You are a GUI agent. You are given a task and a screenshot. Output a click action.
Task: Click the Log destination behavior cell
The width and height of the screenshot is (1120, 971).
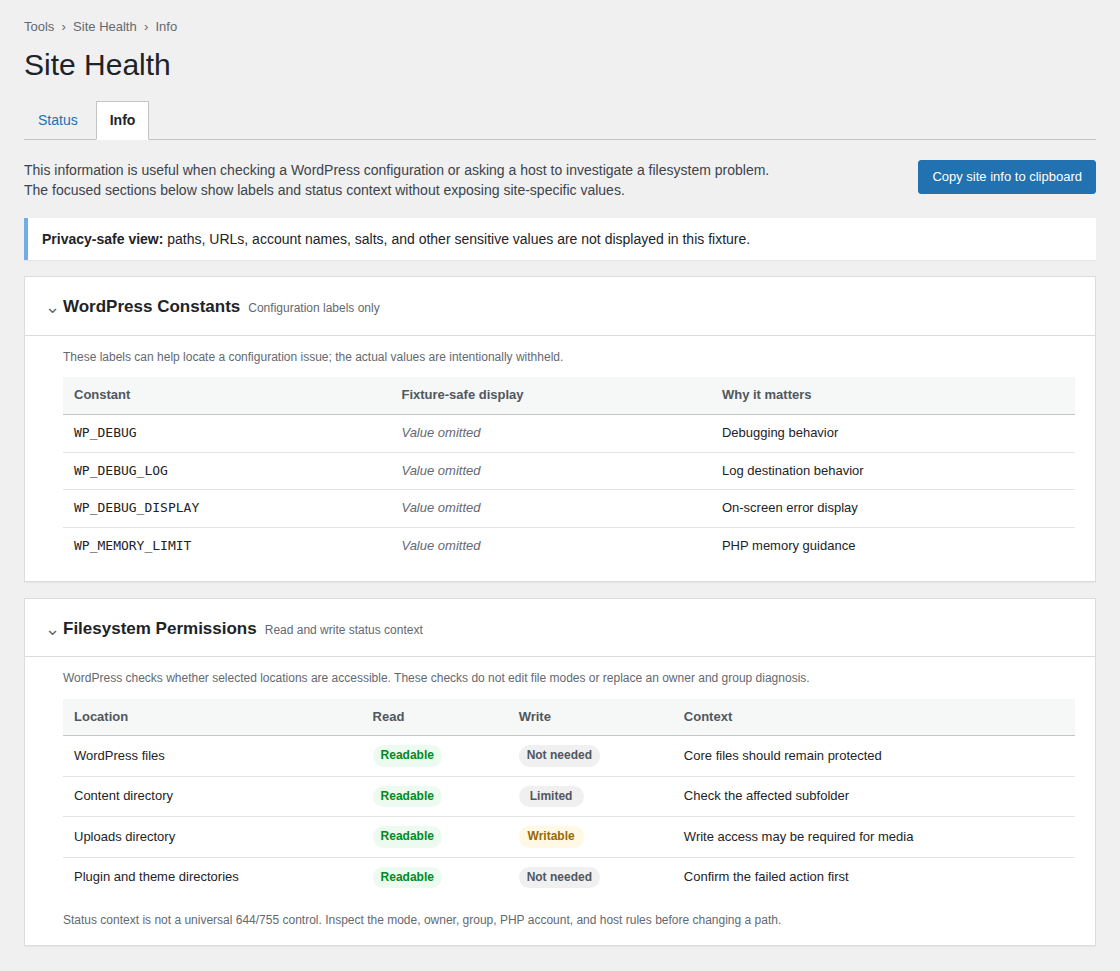792,471
